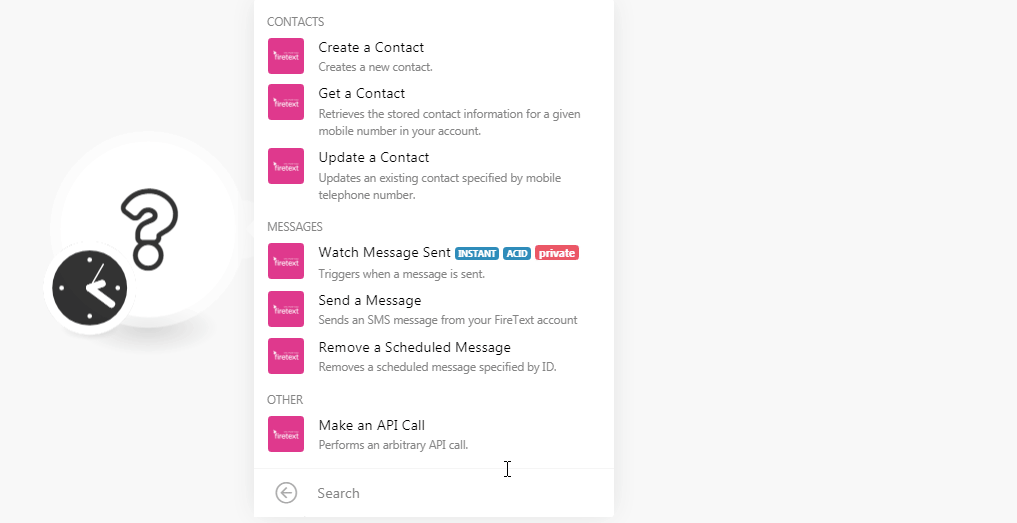The image size is (1017, 523).
Task: Click the INSTANT badge on Watch Message Sent
Action: [477, 253]
